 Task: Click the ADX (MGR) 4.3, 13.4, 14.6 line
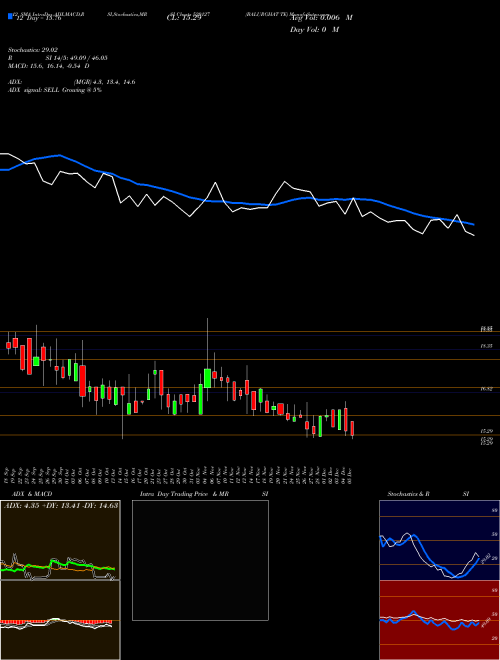coord(72,82)
